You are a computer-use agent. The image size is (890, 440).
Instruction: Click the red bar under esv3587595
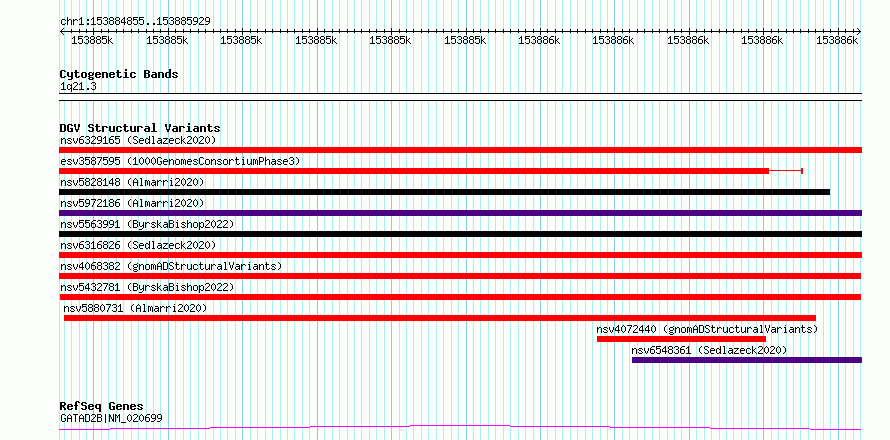(414, 171)
